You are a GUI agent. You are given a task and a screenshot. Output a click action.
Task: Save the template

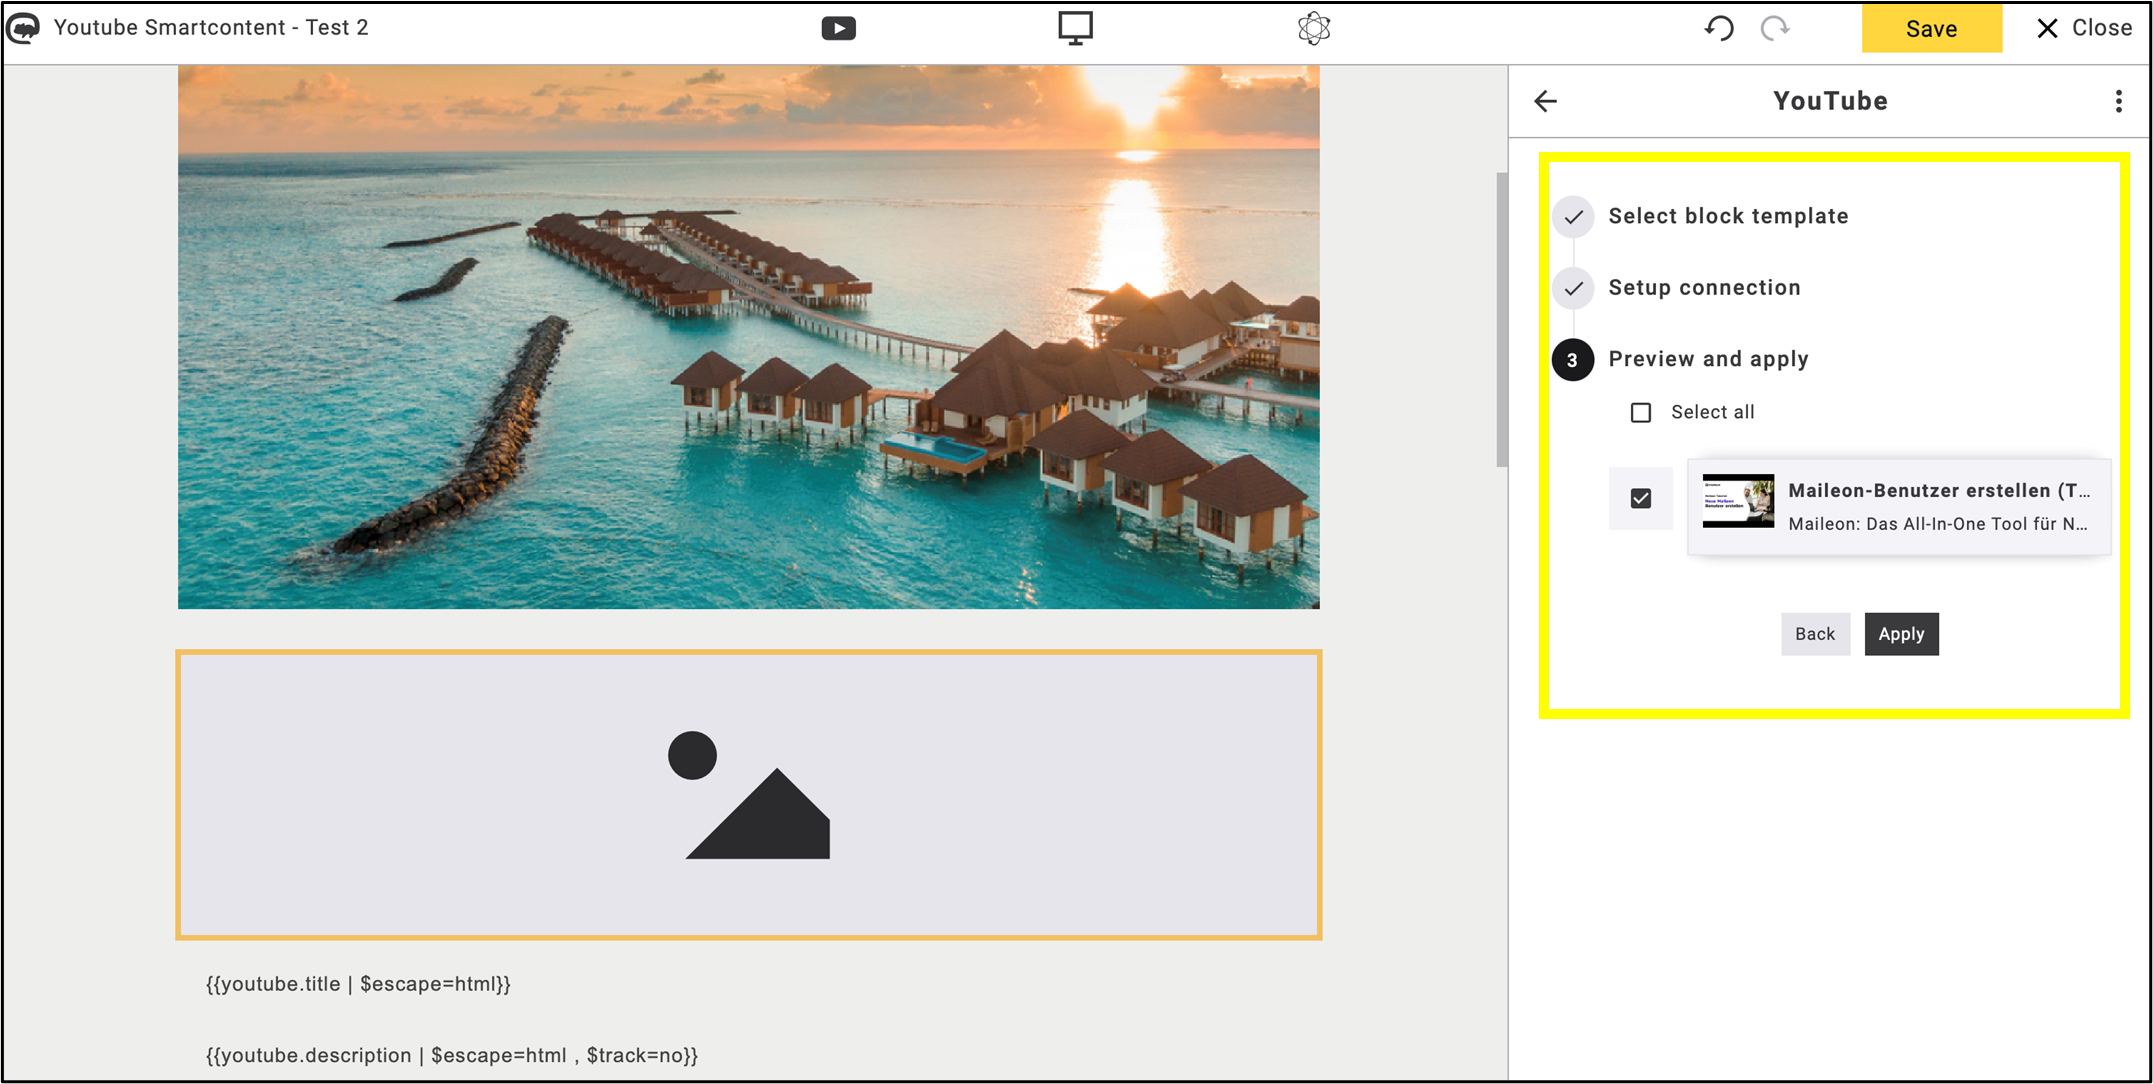click(x=1931, y=28)
